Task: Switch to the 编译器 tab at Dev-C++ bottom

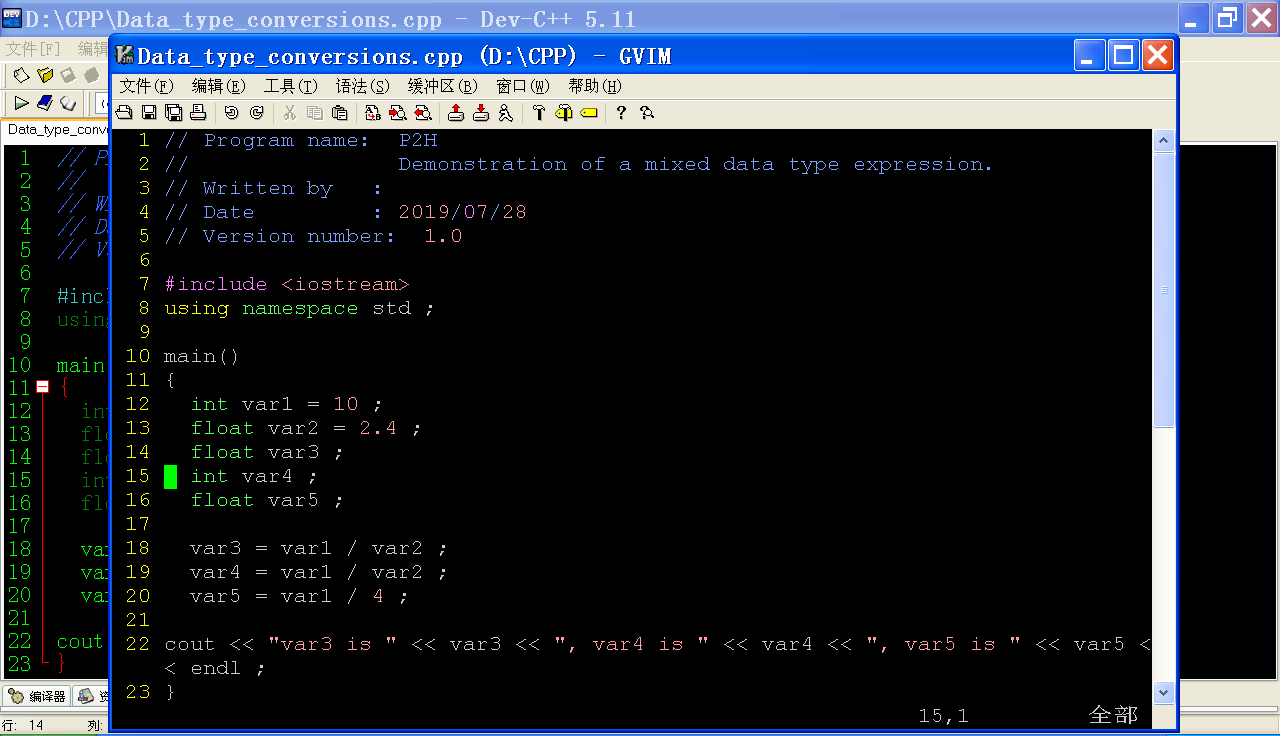Action: click(37, 696)
